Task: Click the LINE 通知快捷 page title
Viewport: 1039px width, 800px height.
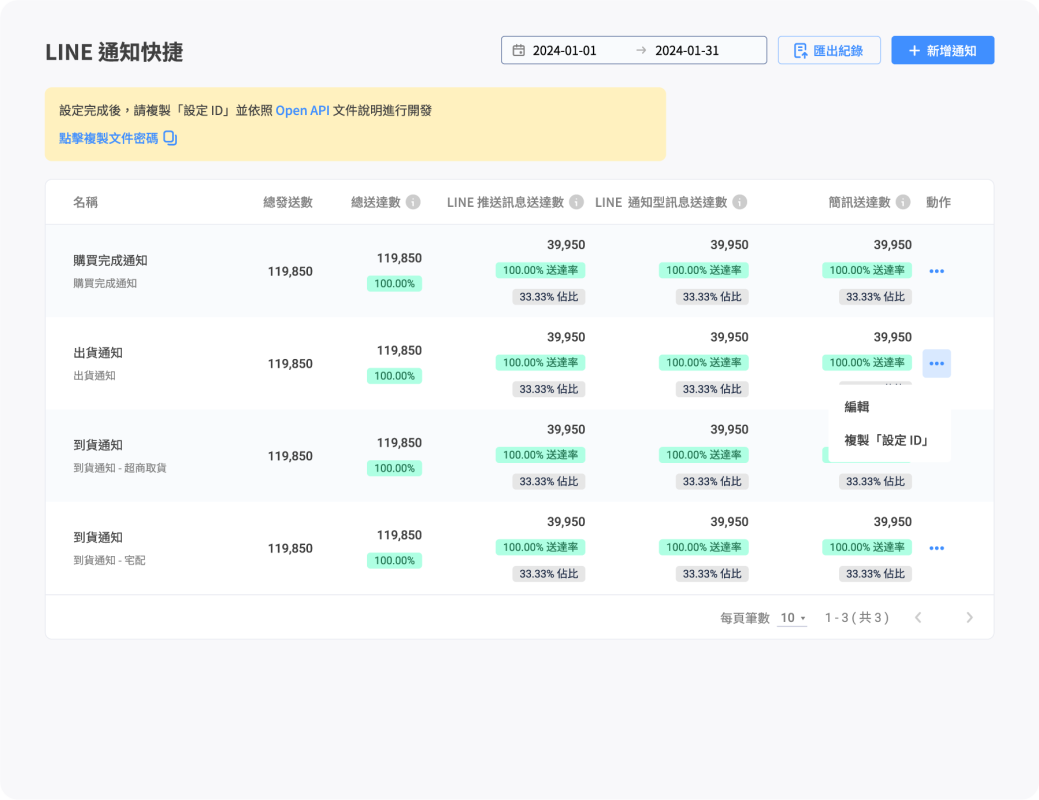Action: point(114,52)
